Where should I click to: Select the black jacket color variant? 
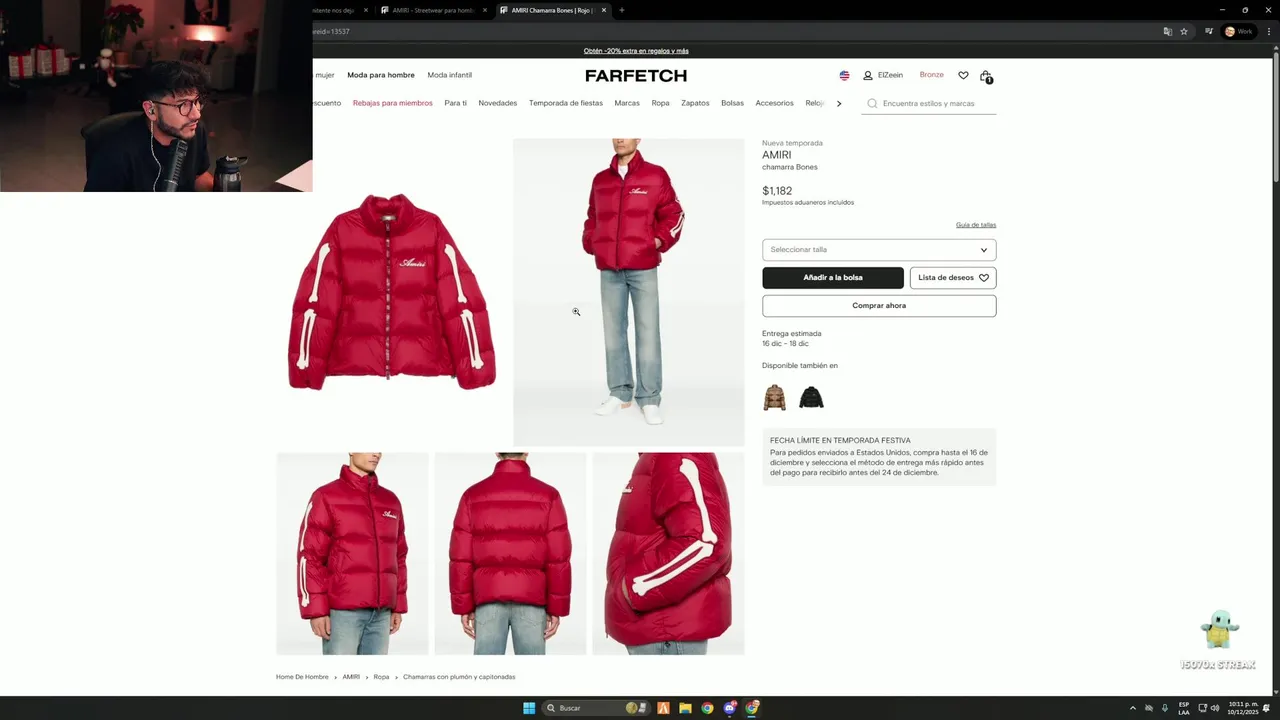tap(811, 397)
